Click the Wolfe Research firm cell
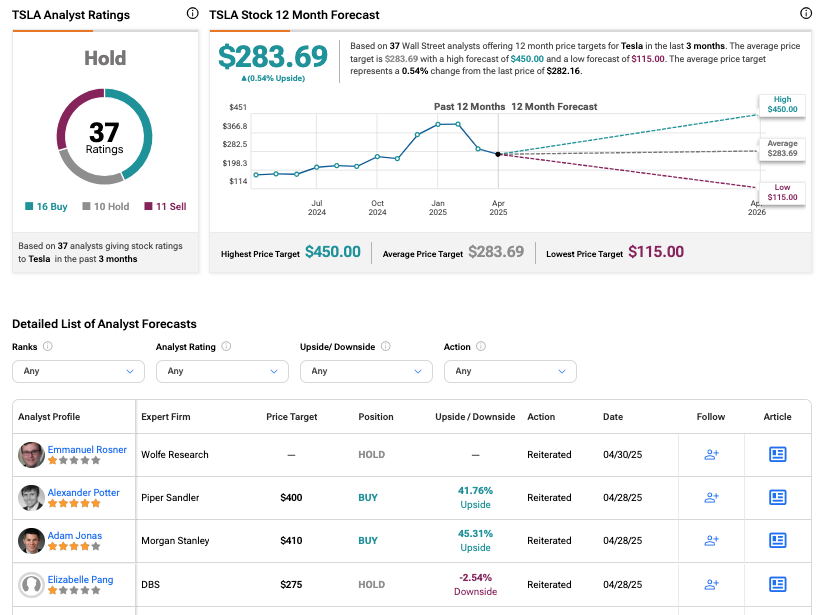This screenshot has width=822, height=615. click(x=175, y=455)
